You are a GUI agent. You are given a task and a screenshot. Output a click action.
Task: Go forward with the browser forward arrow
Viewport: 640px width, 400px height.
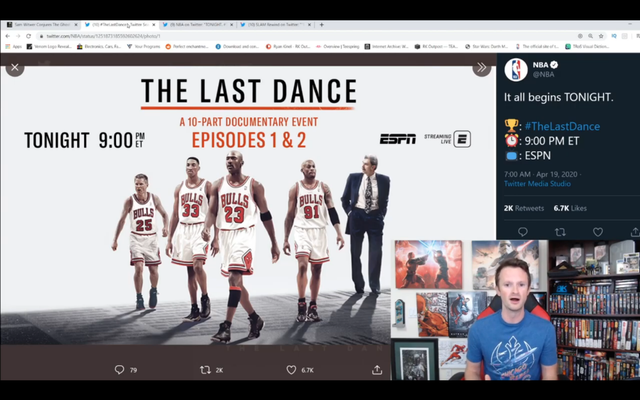(18, 36)
